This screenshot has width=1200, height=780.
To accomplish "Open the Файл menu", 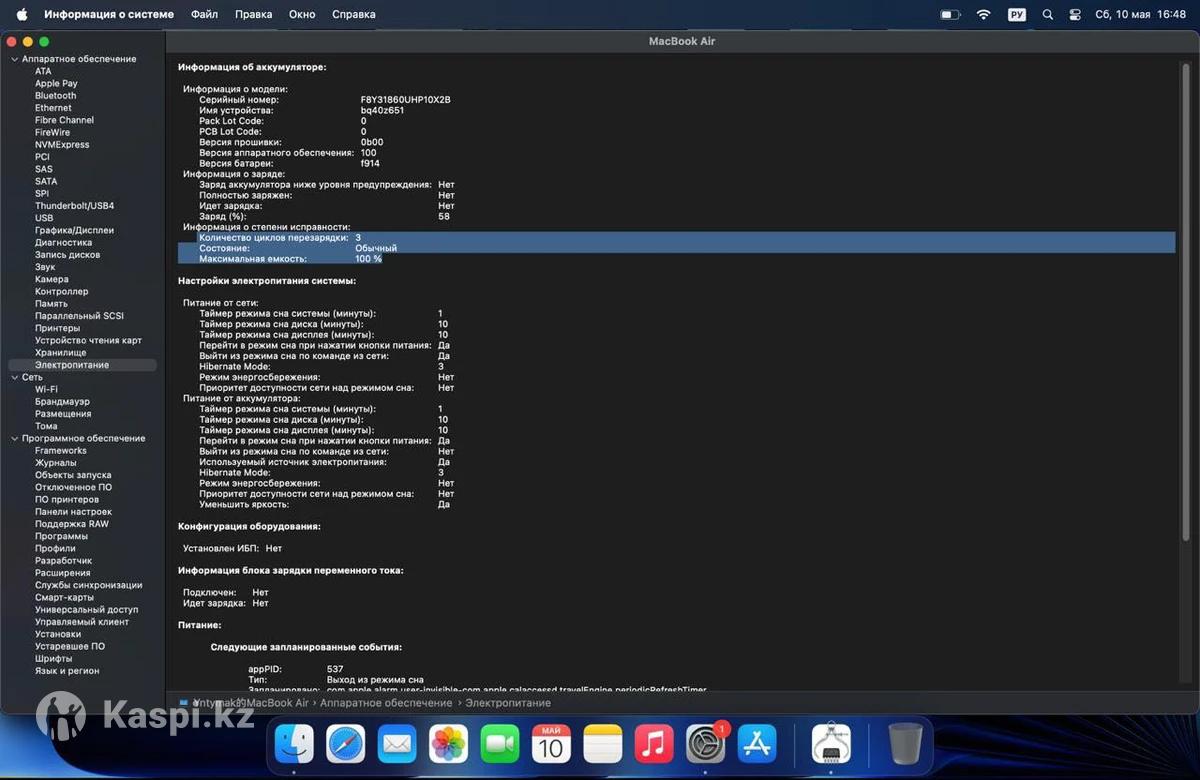I will pos(204,15).
